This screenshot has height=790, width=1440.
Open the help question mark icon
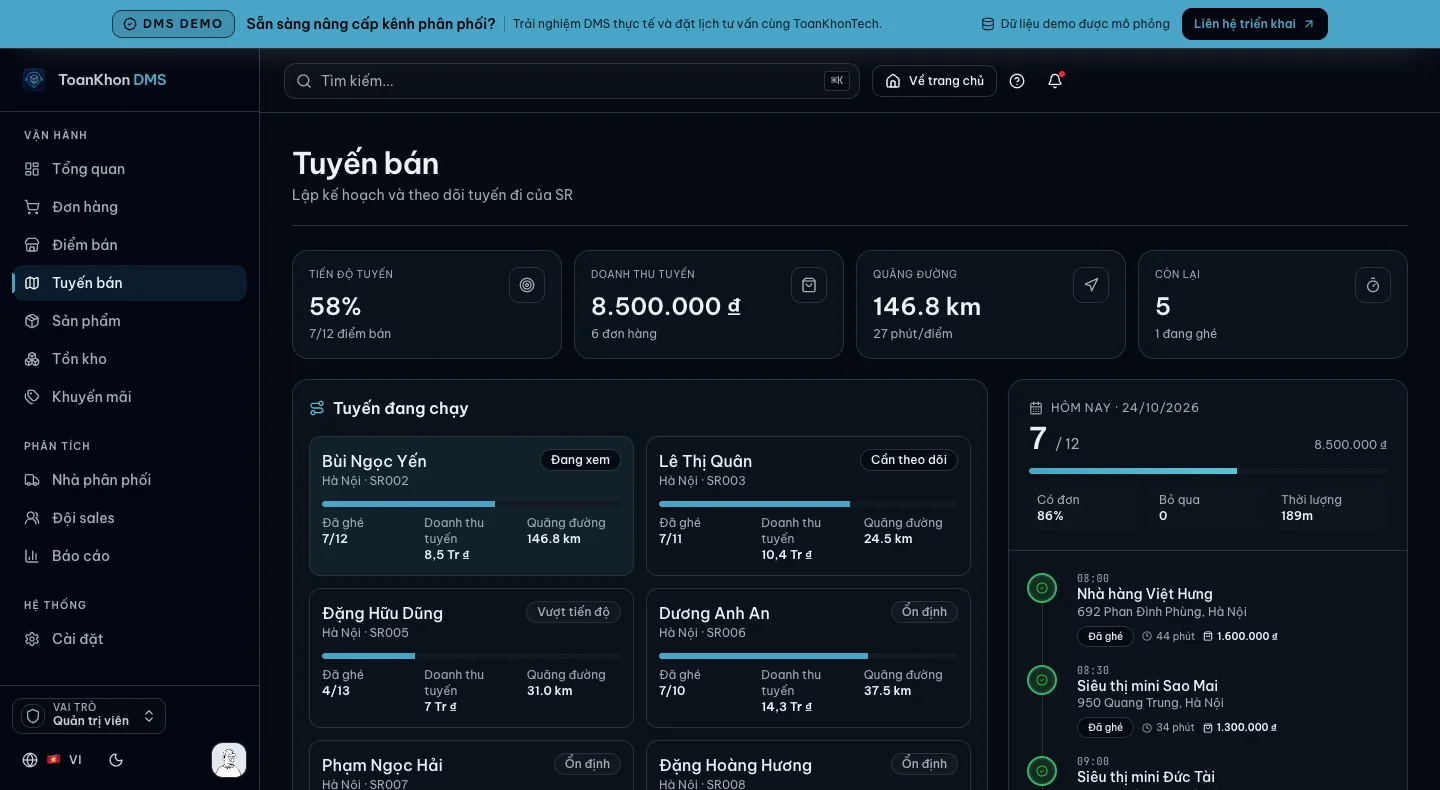coord(1017,81)
